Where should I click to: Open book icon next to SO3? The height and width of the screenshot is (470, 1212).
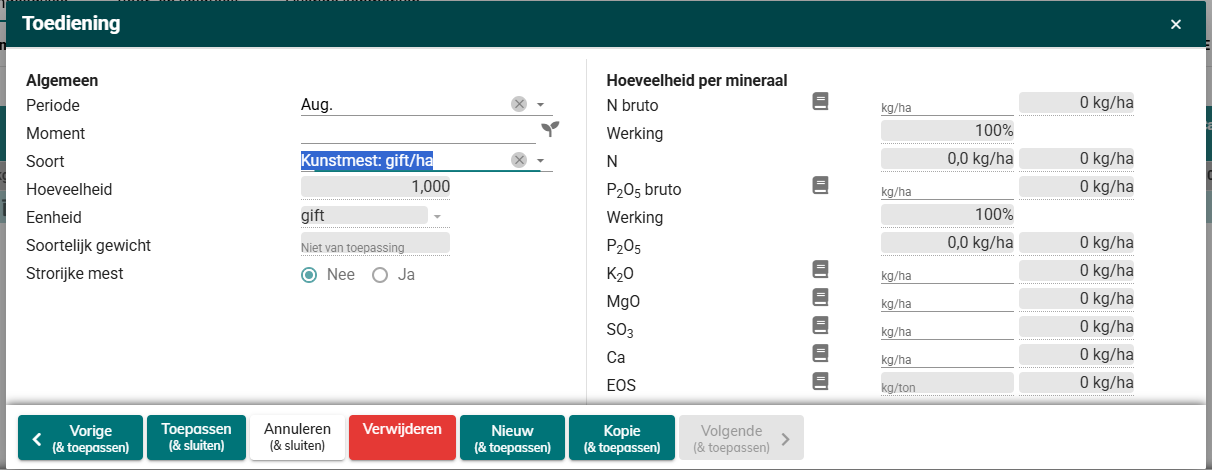coord(821,324)
